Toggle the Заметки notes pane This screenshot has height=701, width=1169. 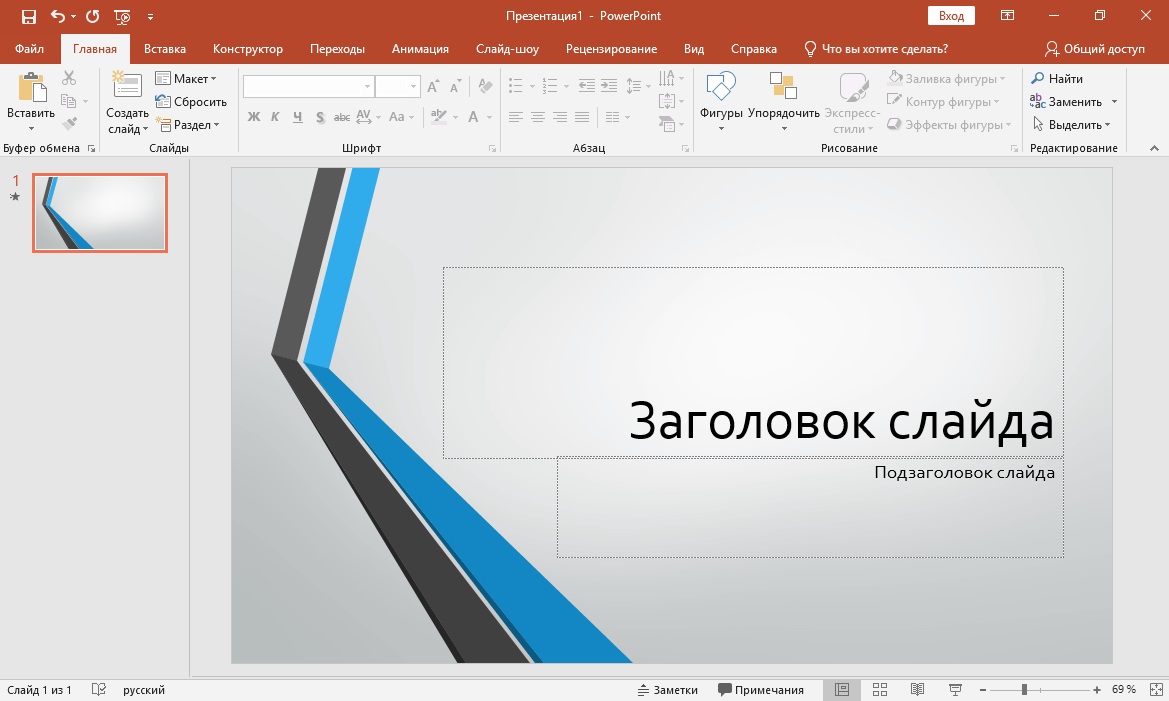pos(668,690)
